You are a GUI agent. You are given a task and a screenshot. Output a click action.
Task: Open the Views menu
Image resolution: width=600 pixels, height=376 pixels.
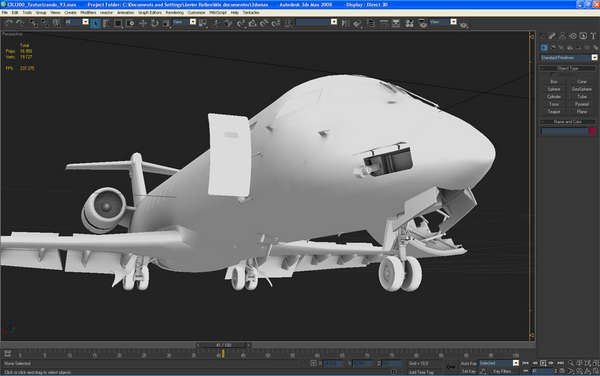tap(55, 13)
